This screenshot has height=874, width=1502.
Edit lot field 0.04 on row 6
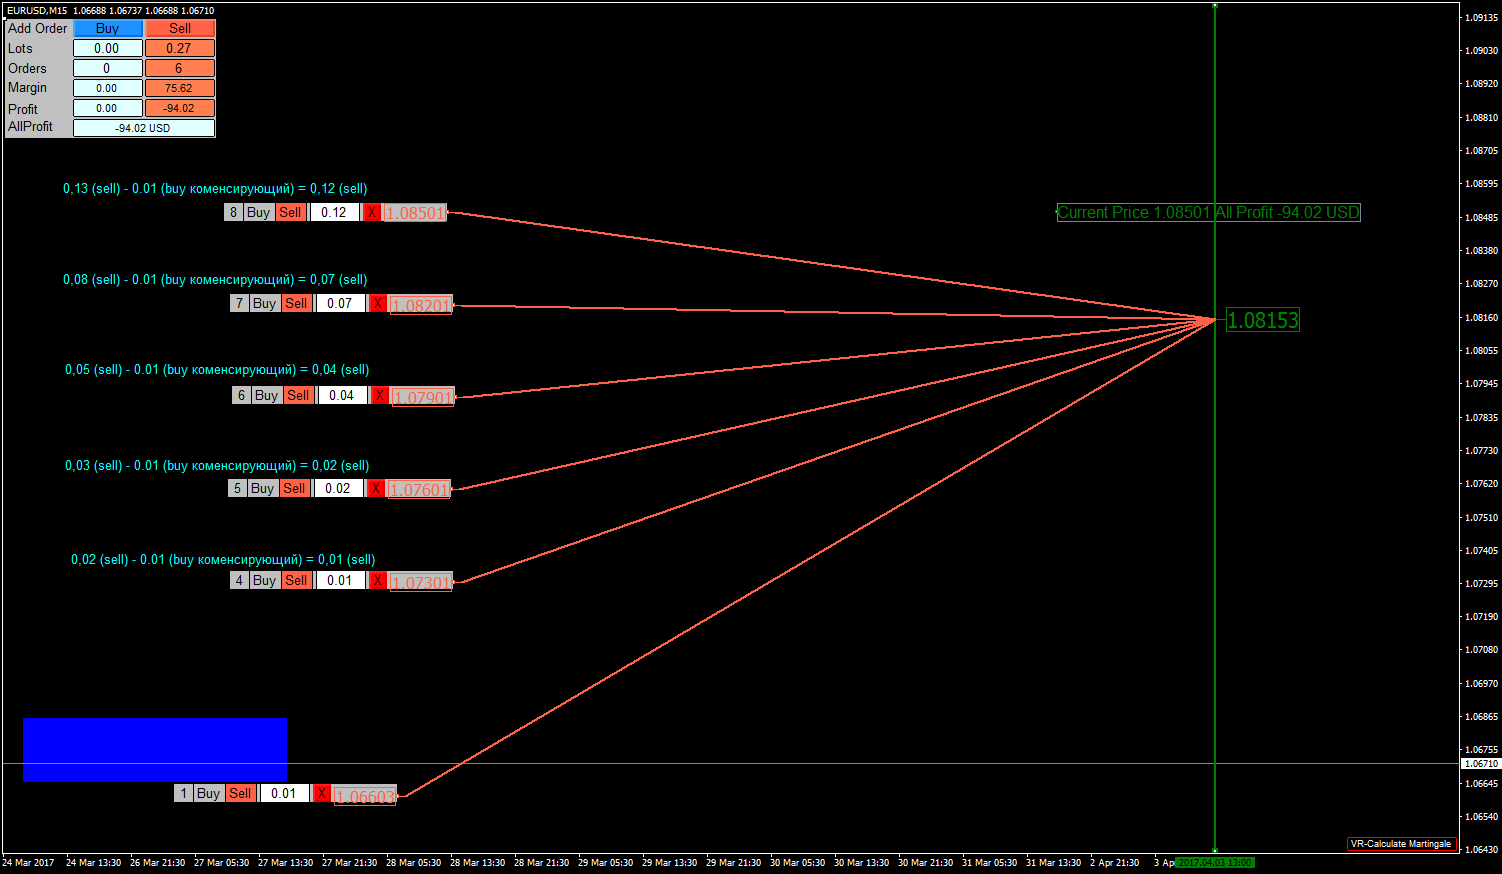pyautogui.click(x=342, y=395)
